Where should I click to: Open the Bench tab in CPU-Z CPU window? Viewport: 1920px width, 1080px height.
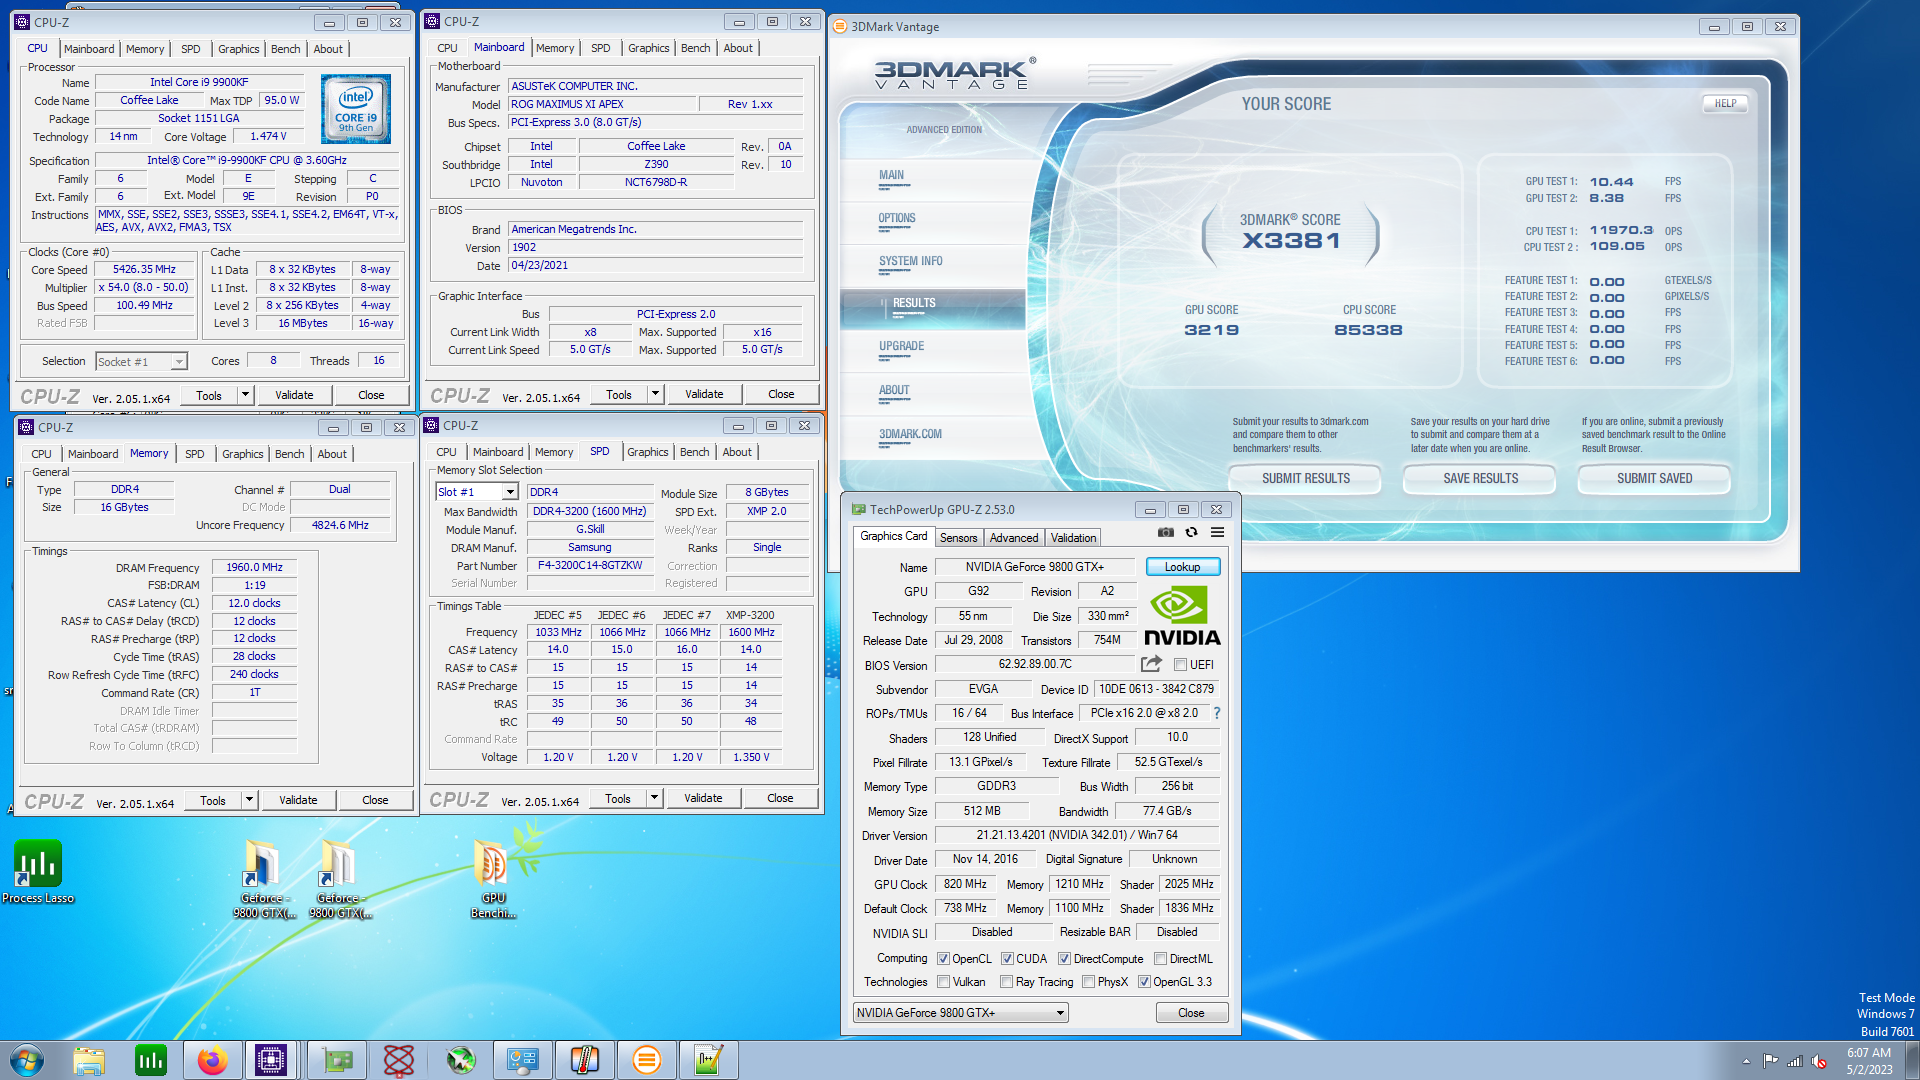point(285,49)
